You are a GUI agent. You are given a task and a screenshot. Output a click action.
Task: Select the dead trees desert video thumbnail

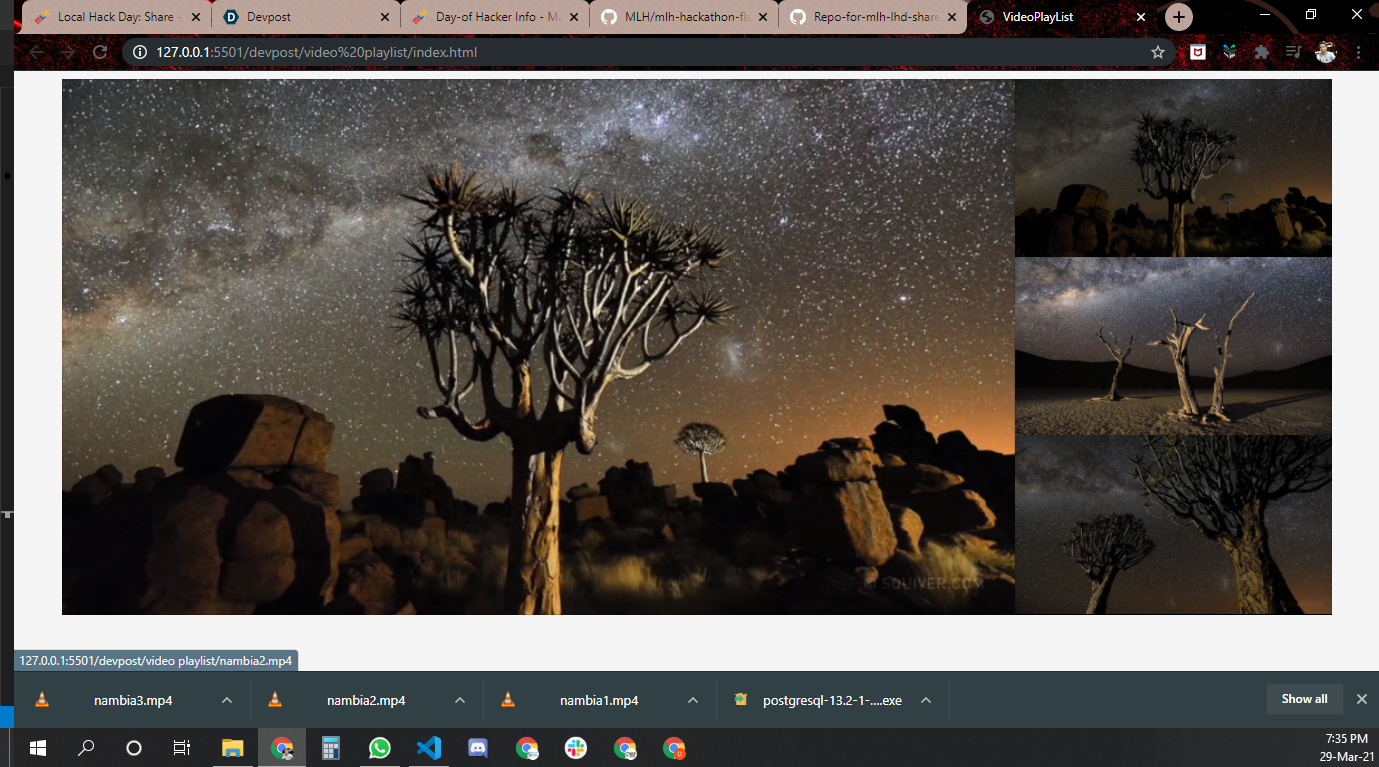(x=1173, y=346)
